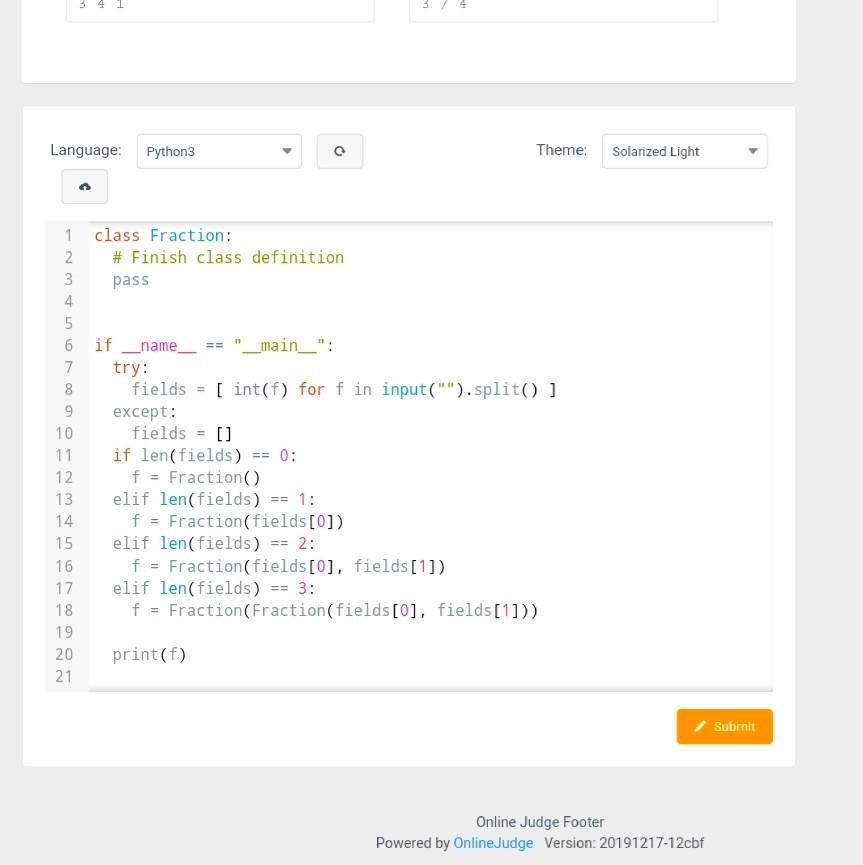Select line number 8 in the editor gutter

click(x=68, y=389)
